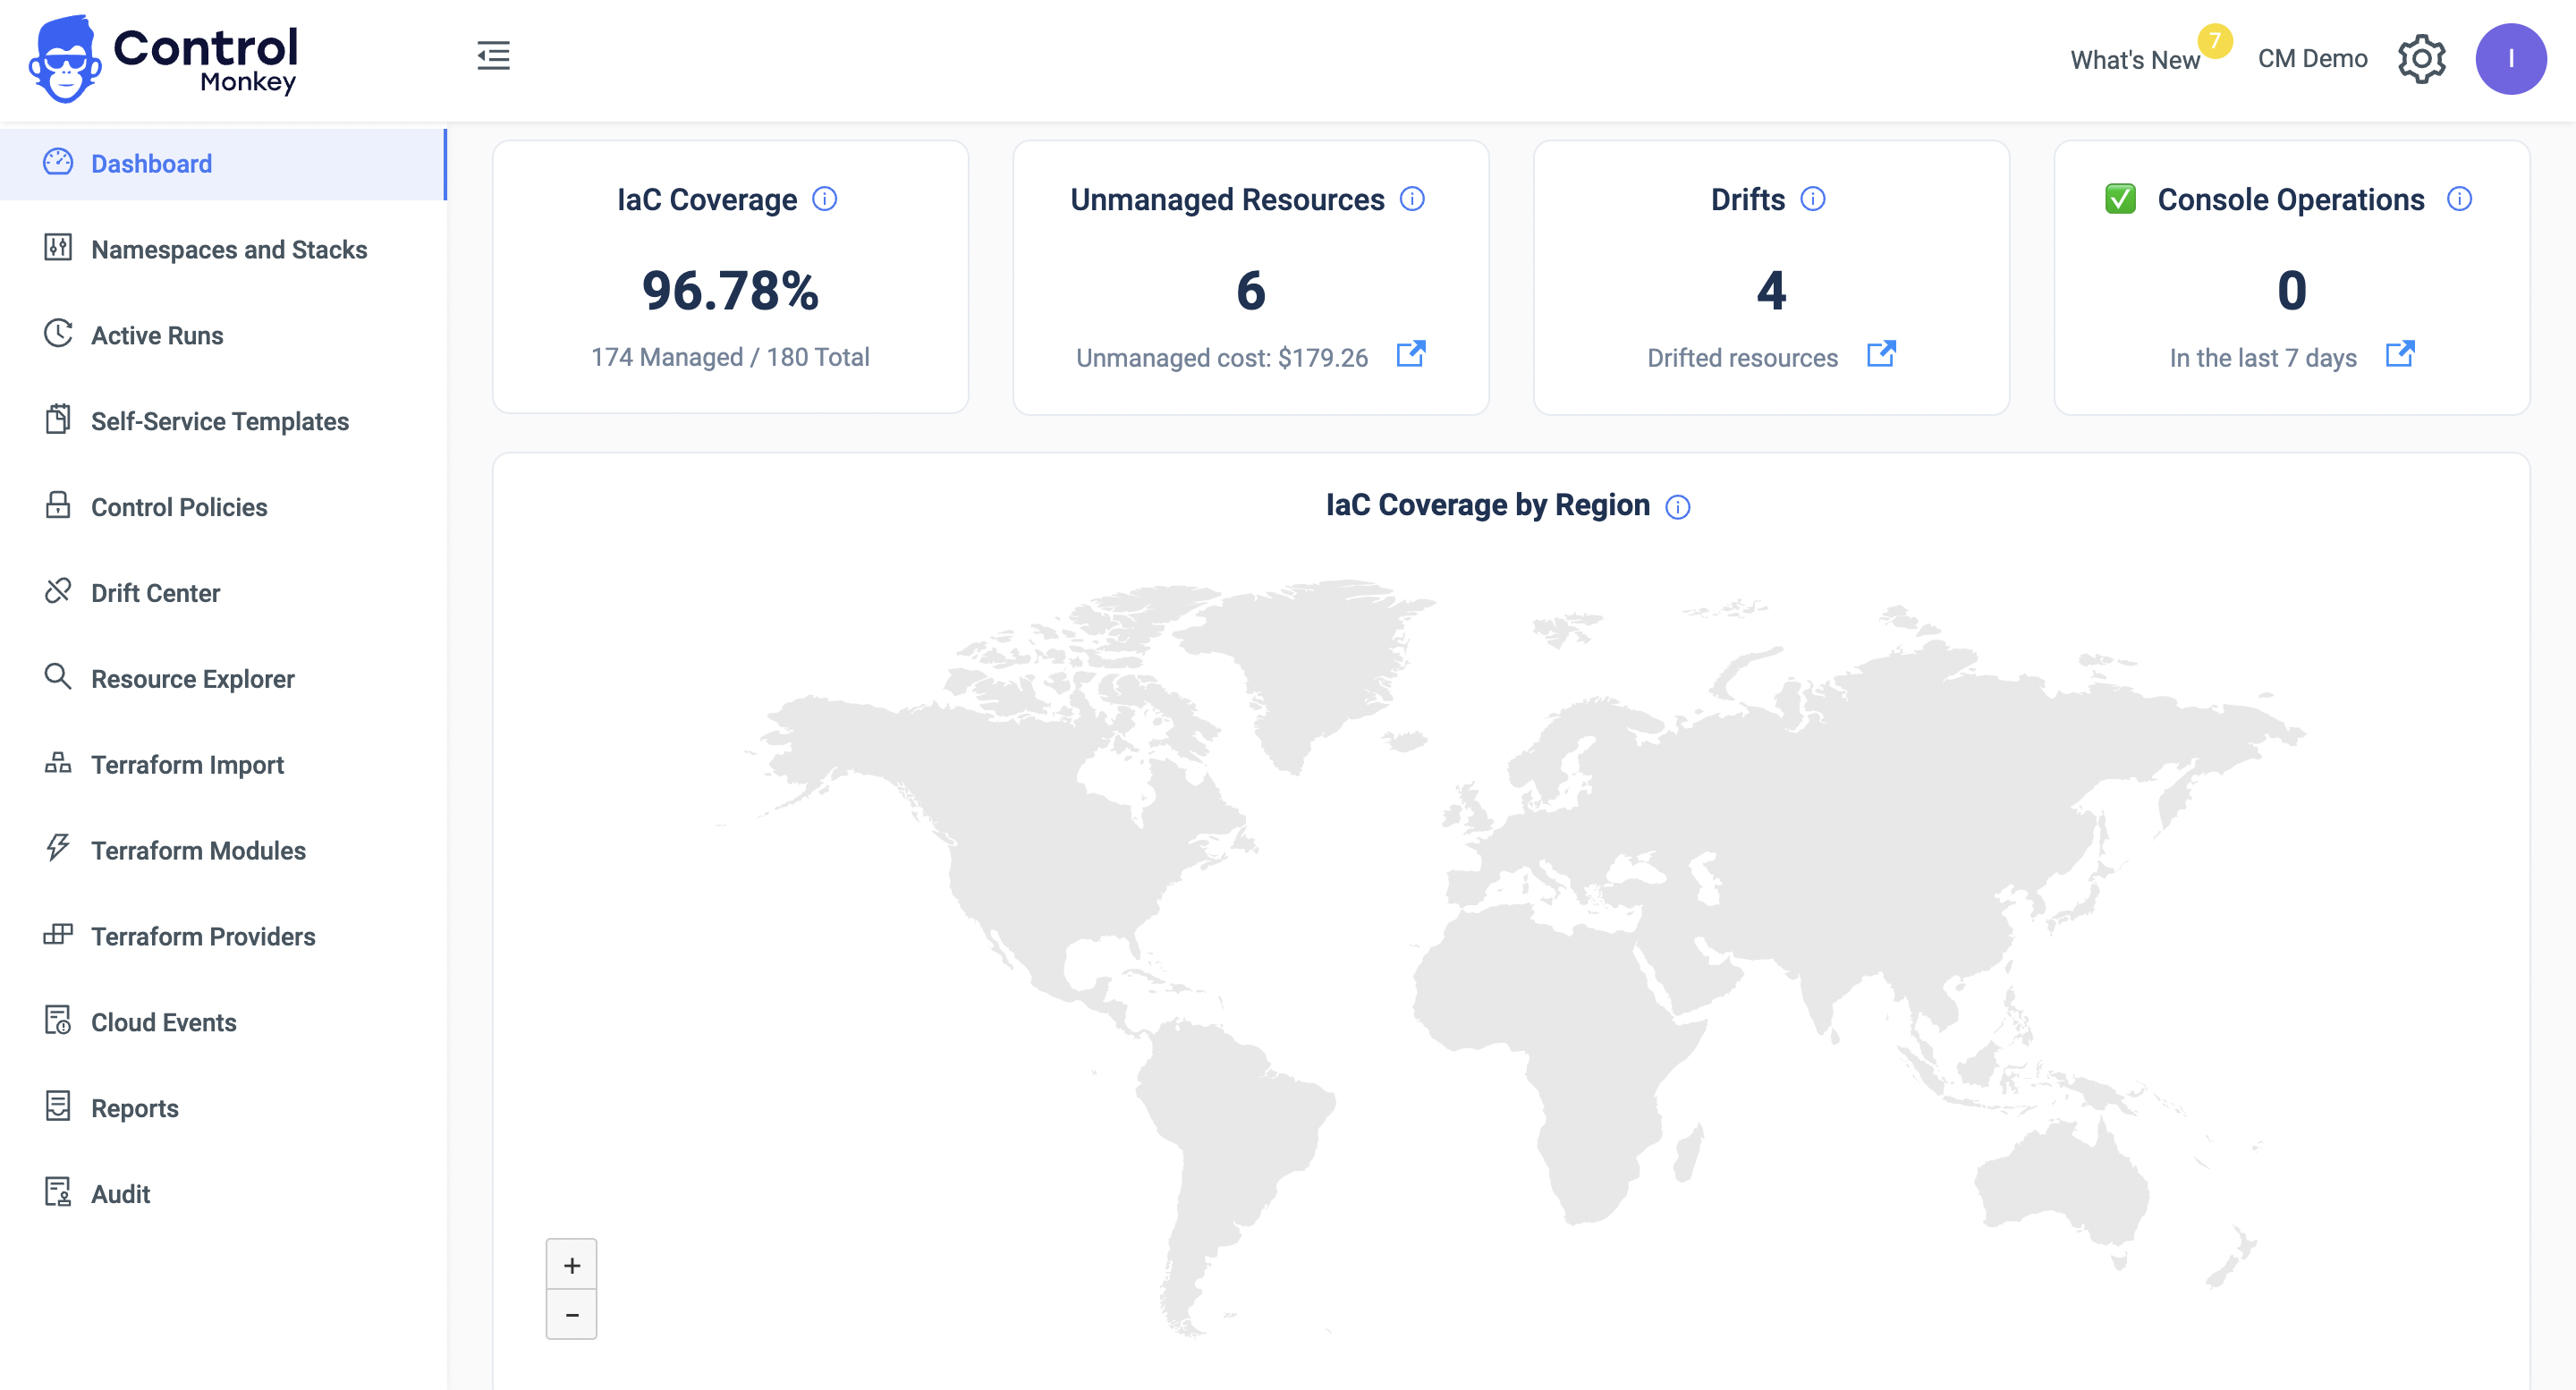Click the CM Demo organization name
Screen dimensions: 2576x1390
coord(2312,59)
